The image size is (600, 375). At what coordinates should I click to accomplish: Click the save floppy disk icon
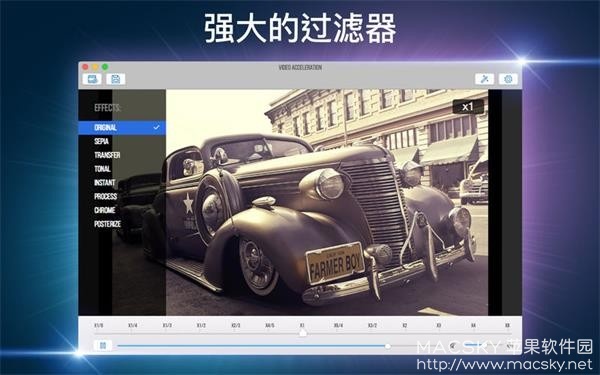click(116, 79)
